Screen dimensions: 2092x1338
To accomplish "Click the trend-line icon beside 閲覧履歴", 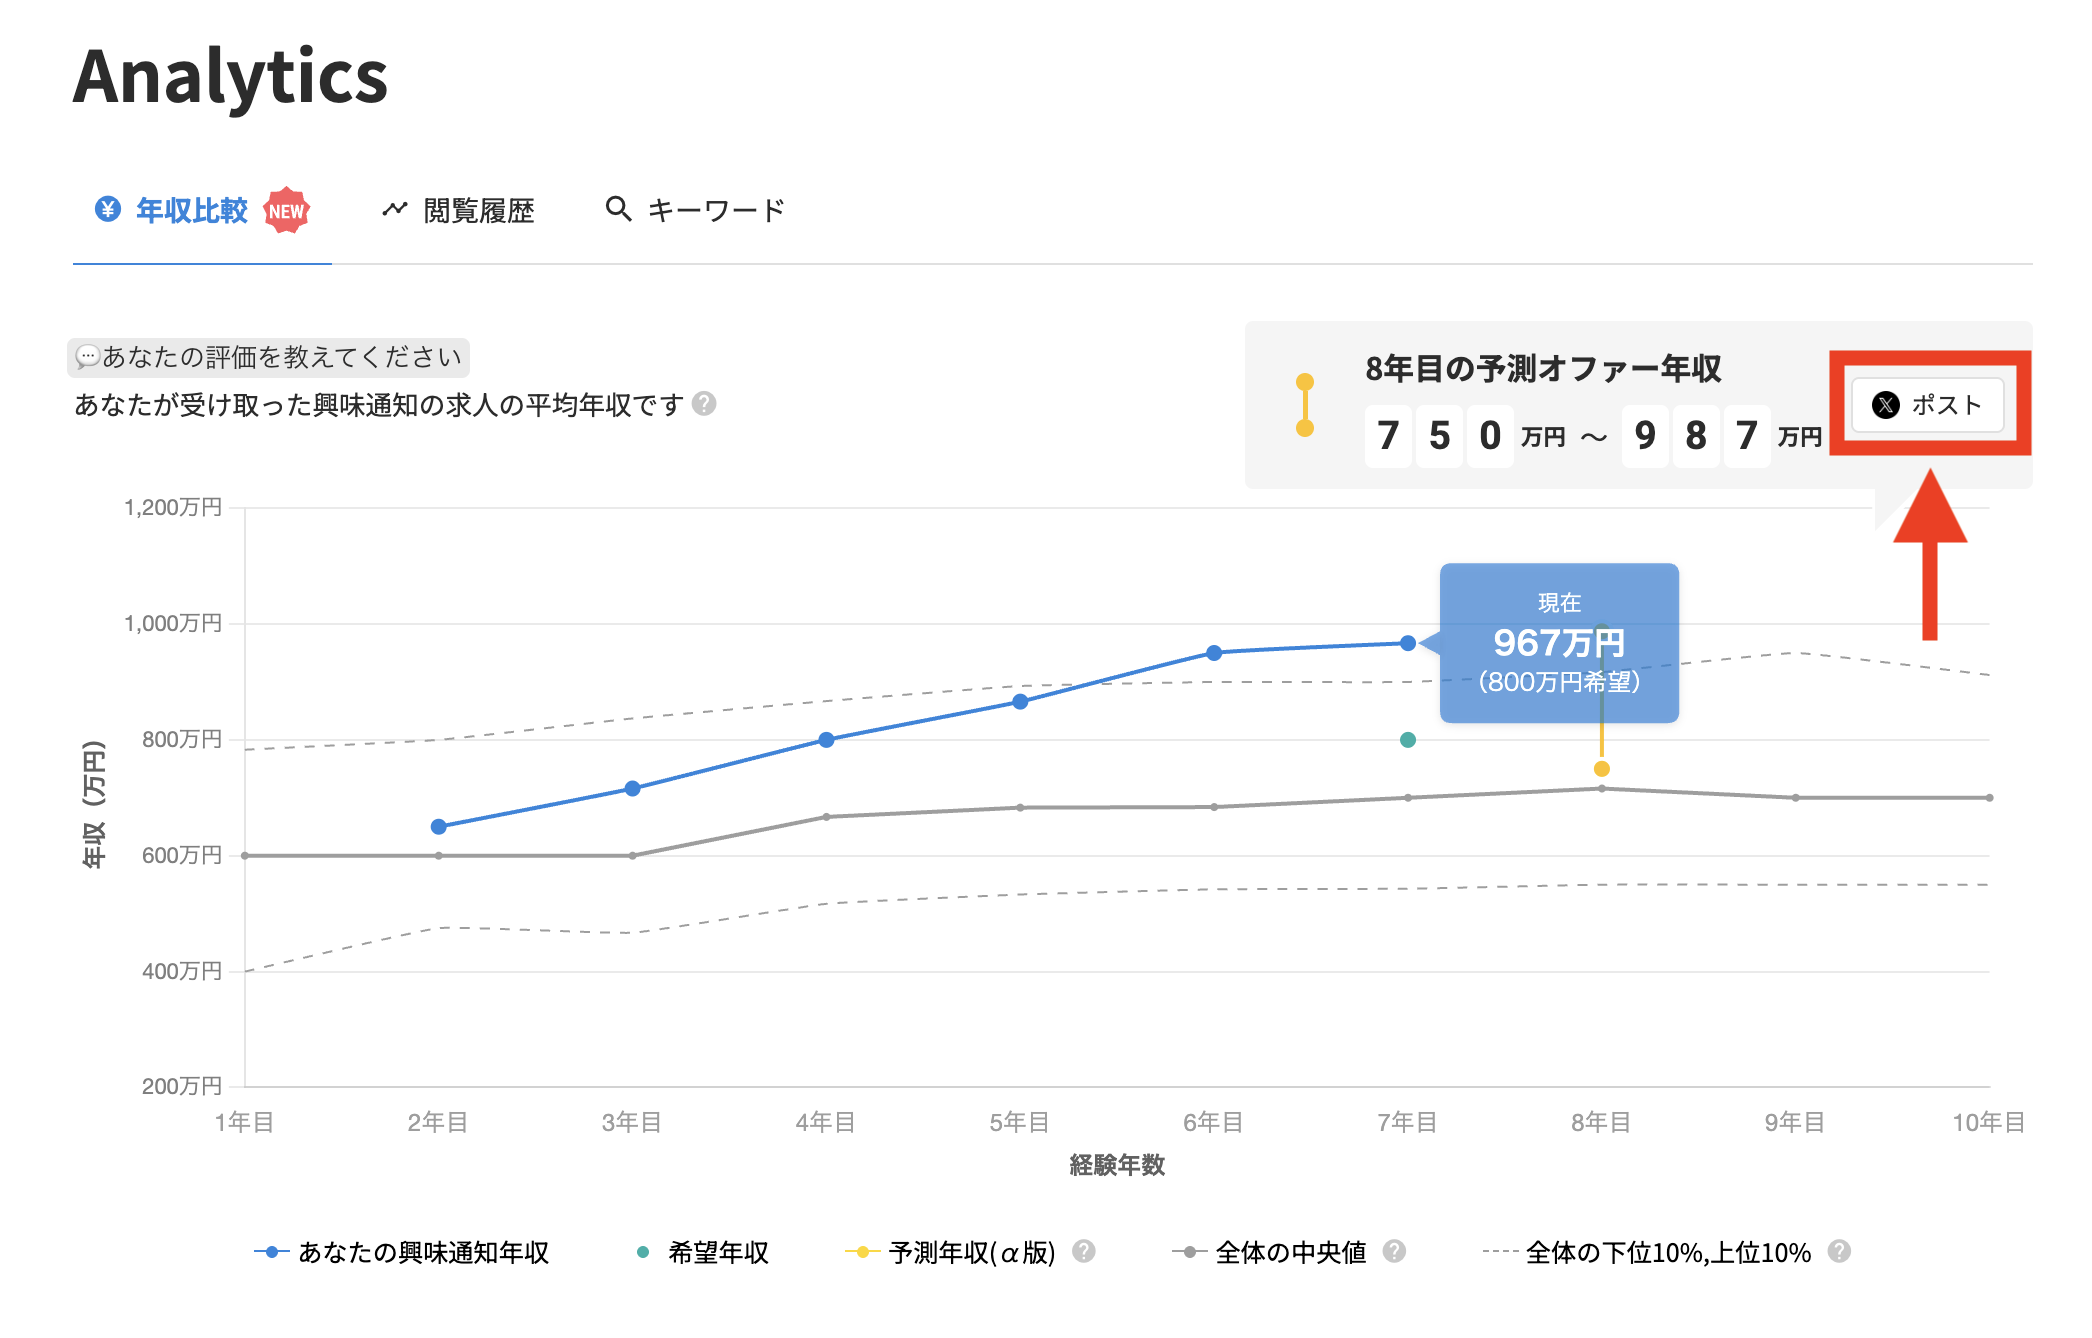I will (x=395, y=209).
